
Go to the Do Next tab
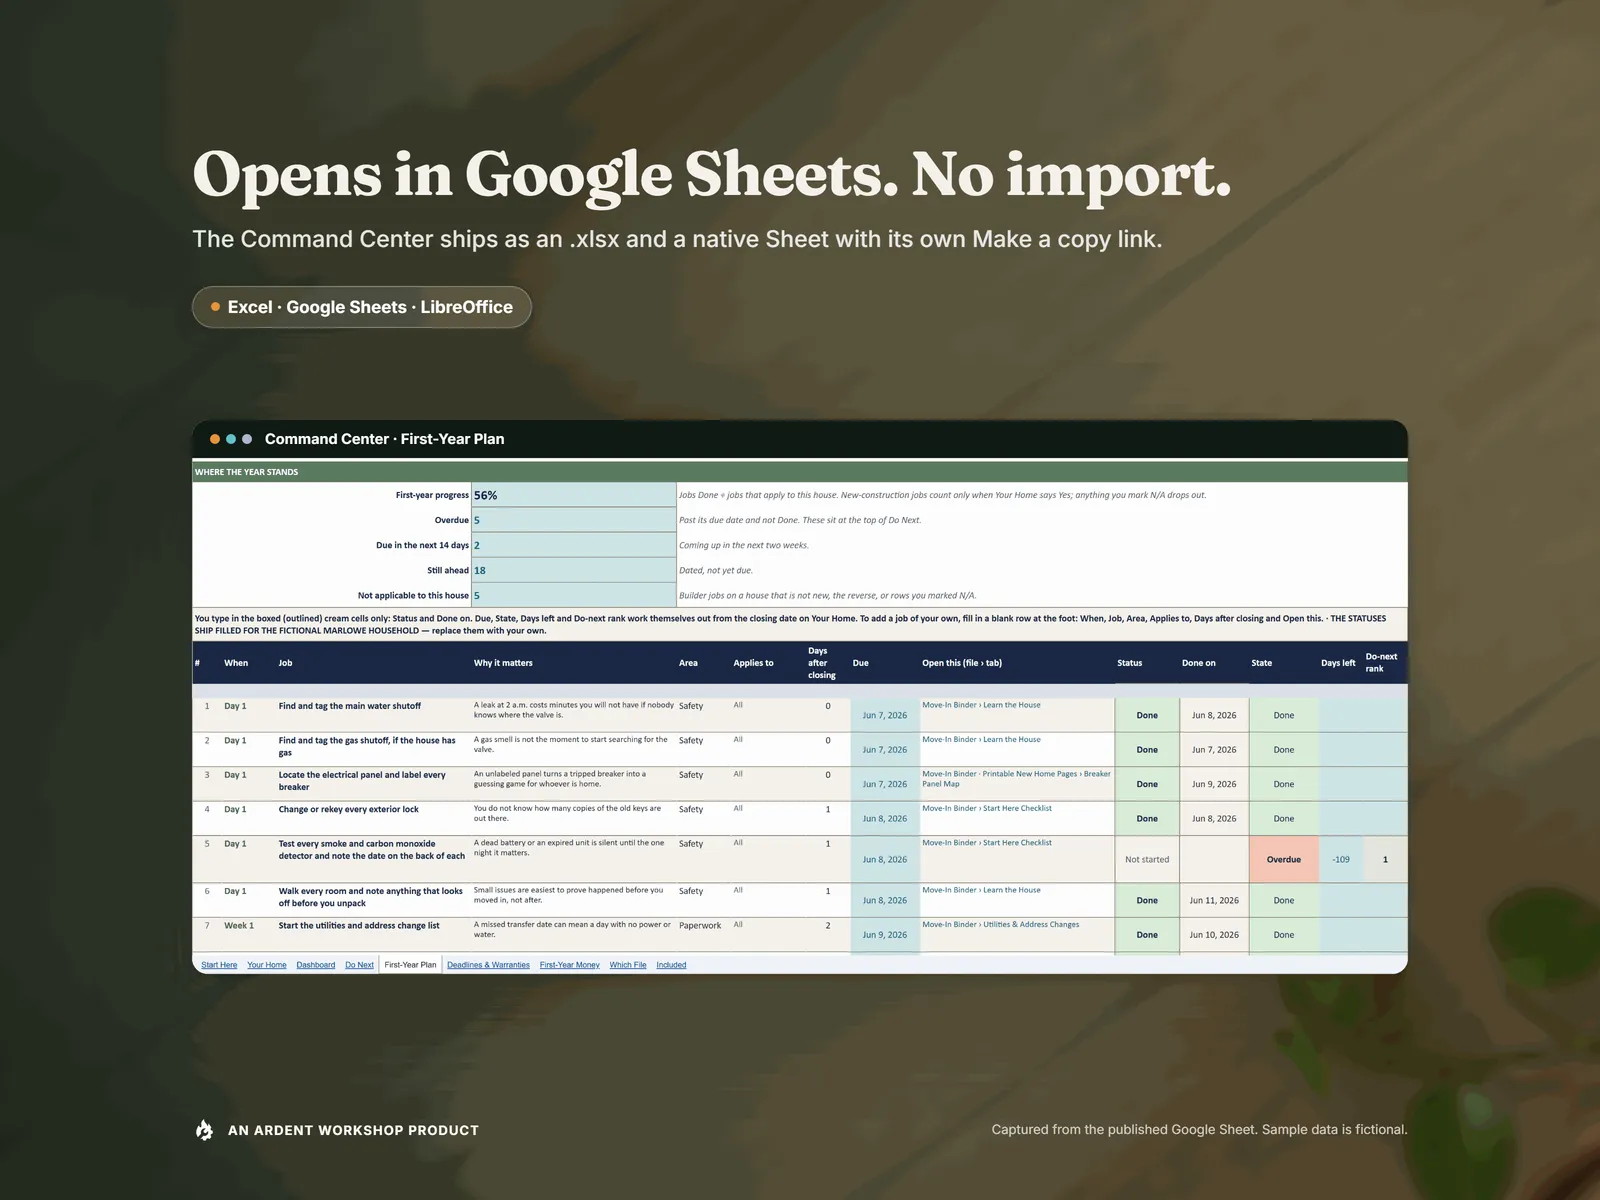(x=359, y=965)
